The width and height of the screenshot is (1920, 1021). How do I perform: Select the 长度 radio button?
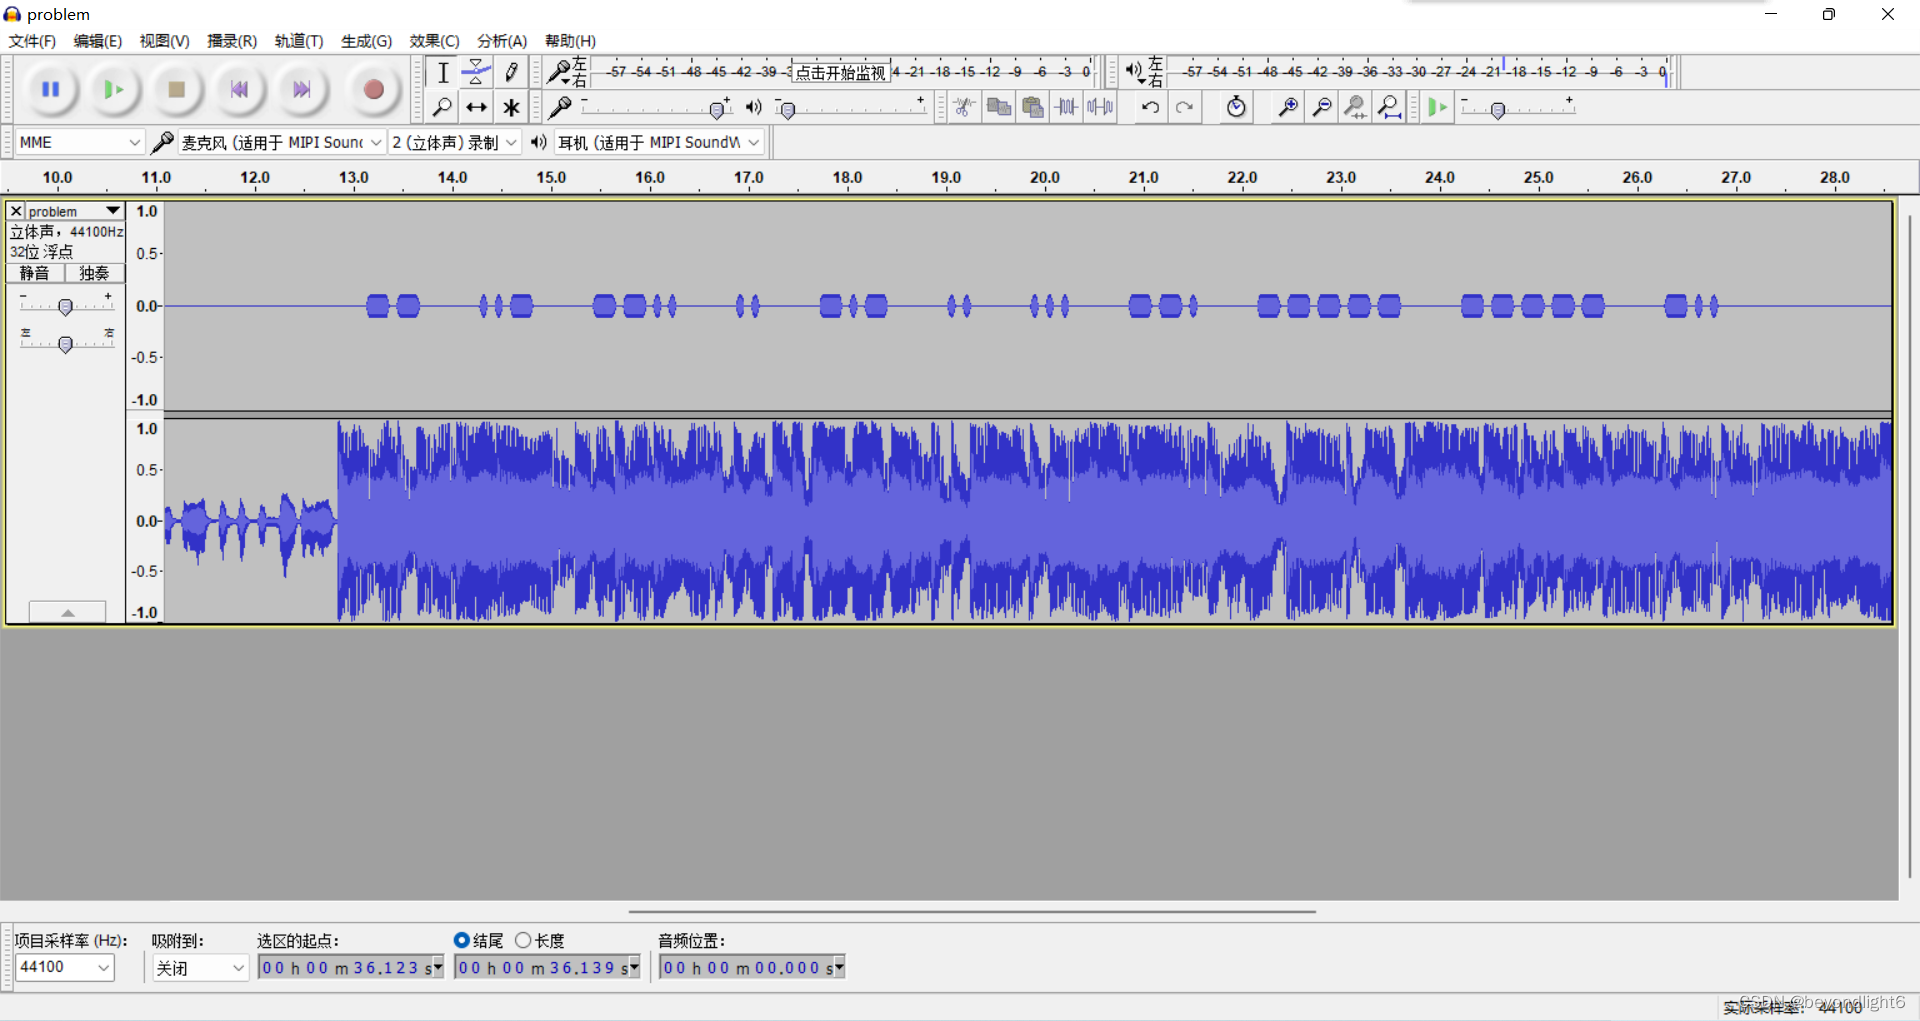pos(523,940)
